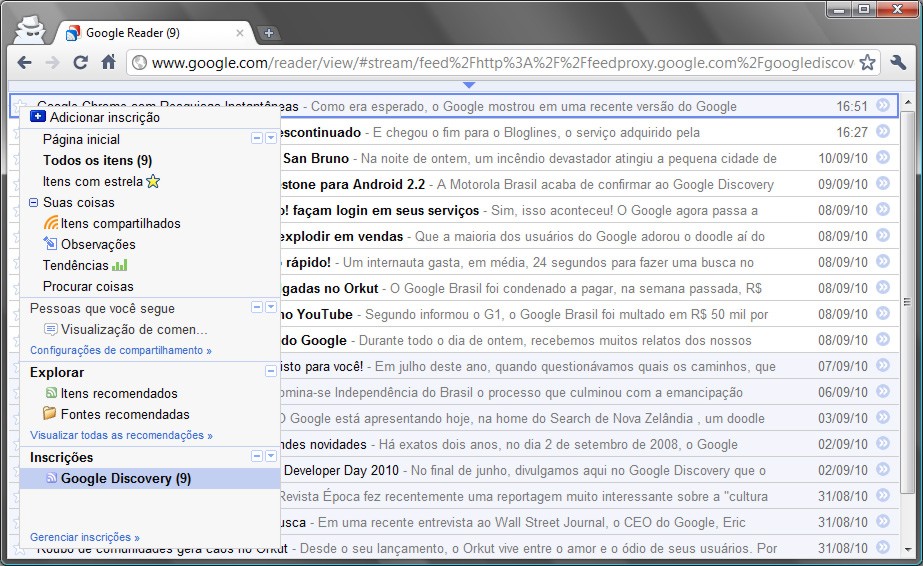The width and height of the screenshot is (923, 566).
Task: Click the browser forward arrow
Action: 52,62
